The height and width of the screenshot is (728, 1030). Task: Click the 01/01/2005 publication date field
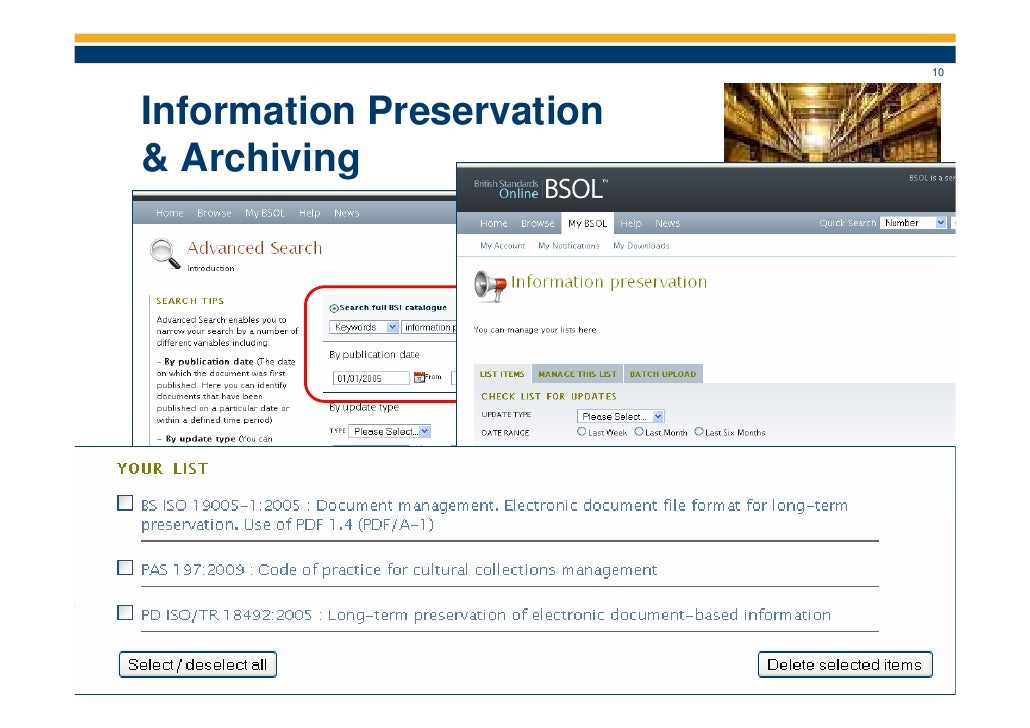point(371,378)
